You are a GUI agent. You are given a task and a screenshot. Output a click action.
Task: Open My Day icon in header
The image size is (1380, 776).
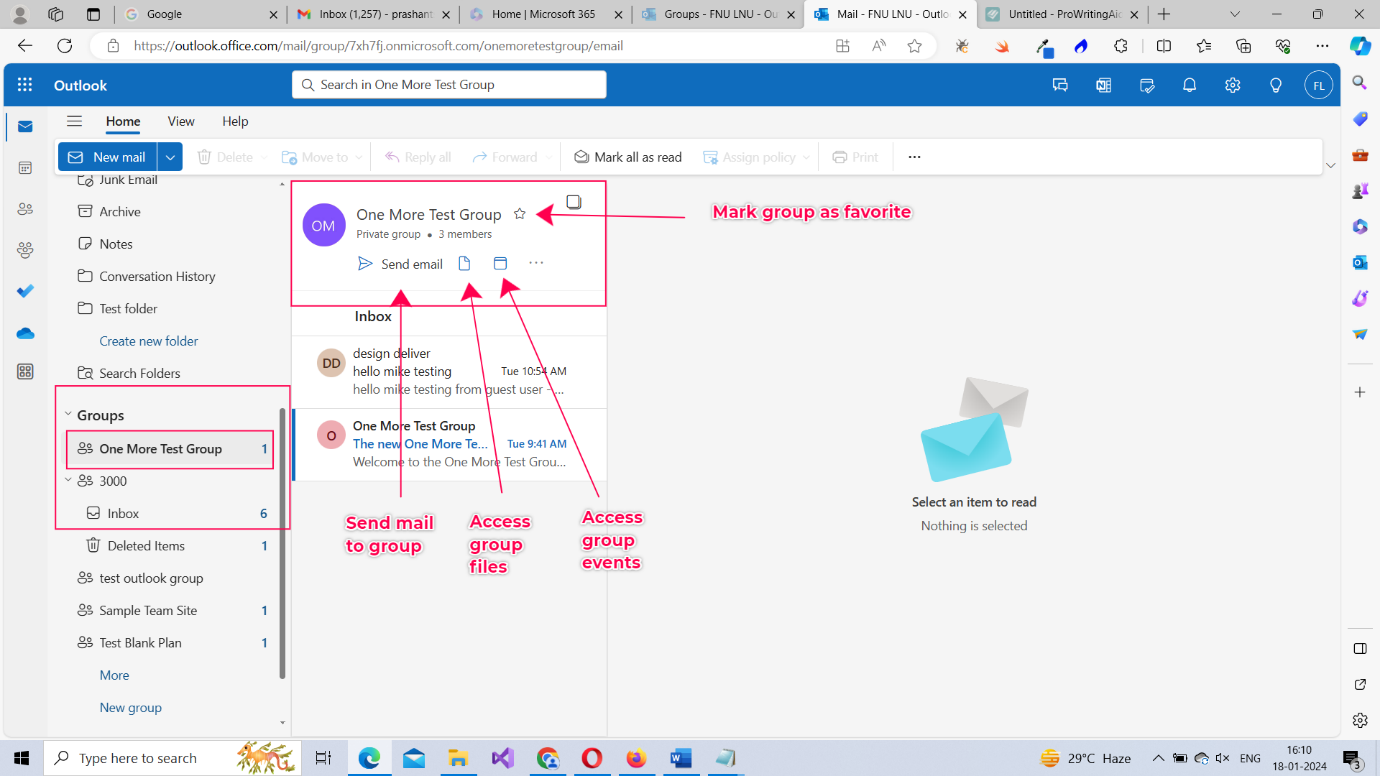tap(1147, 85)
